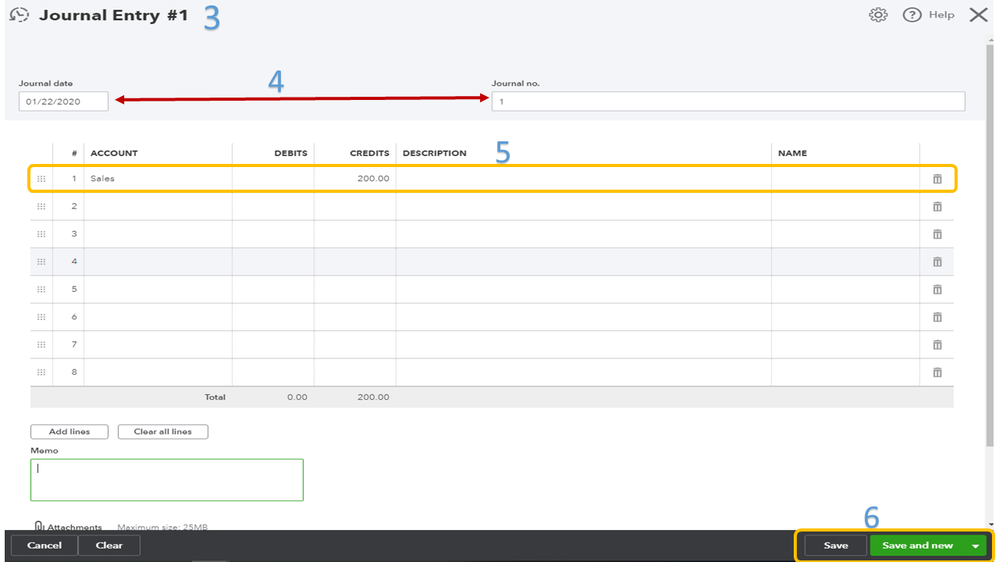Click the account cell in row 2
The width and height of the screenshot is (999, 562).
tap(158, 206)
